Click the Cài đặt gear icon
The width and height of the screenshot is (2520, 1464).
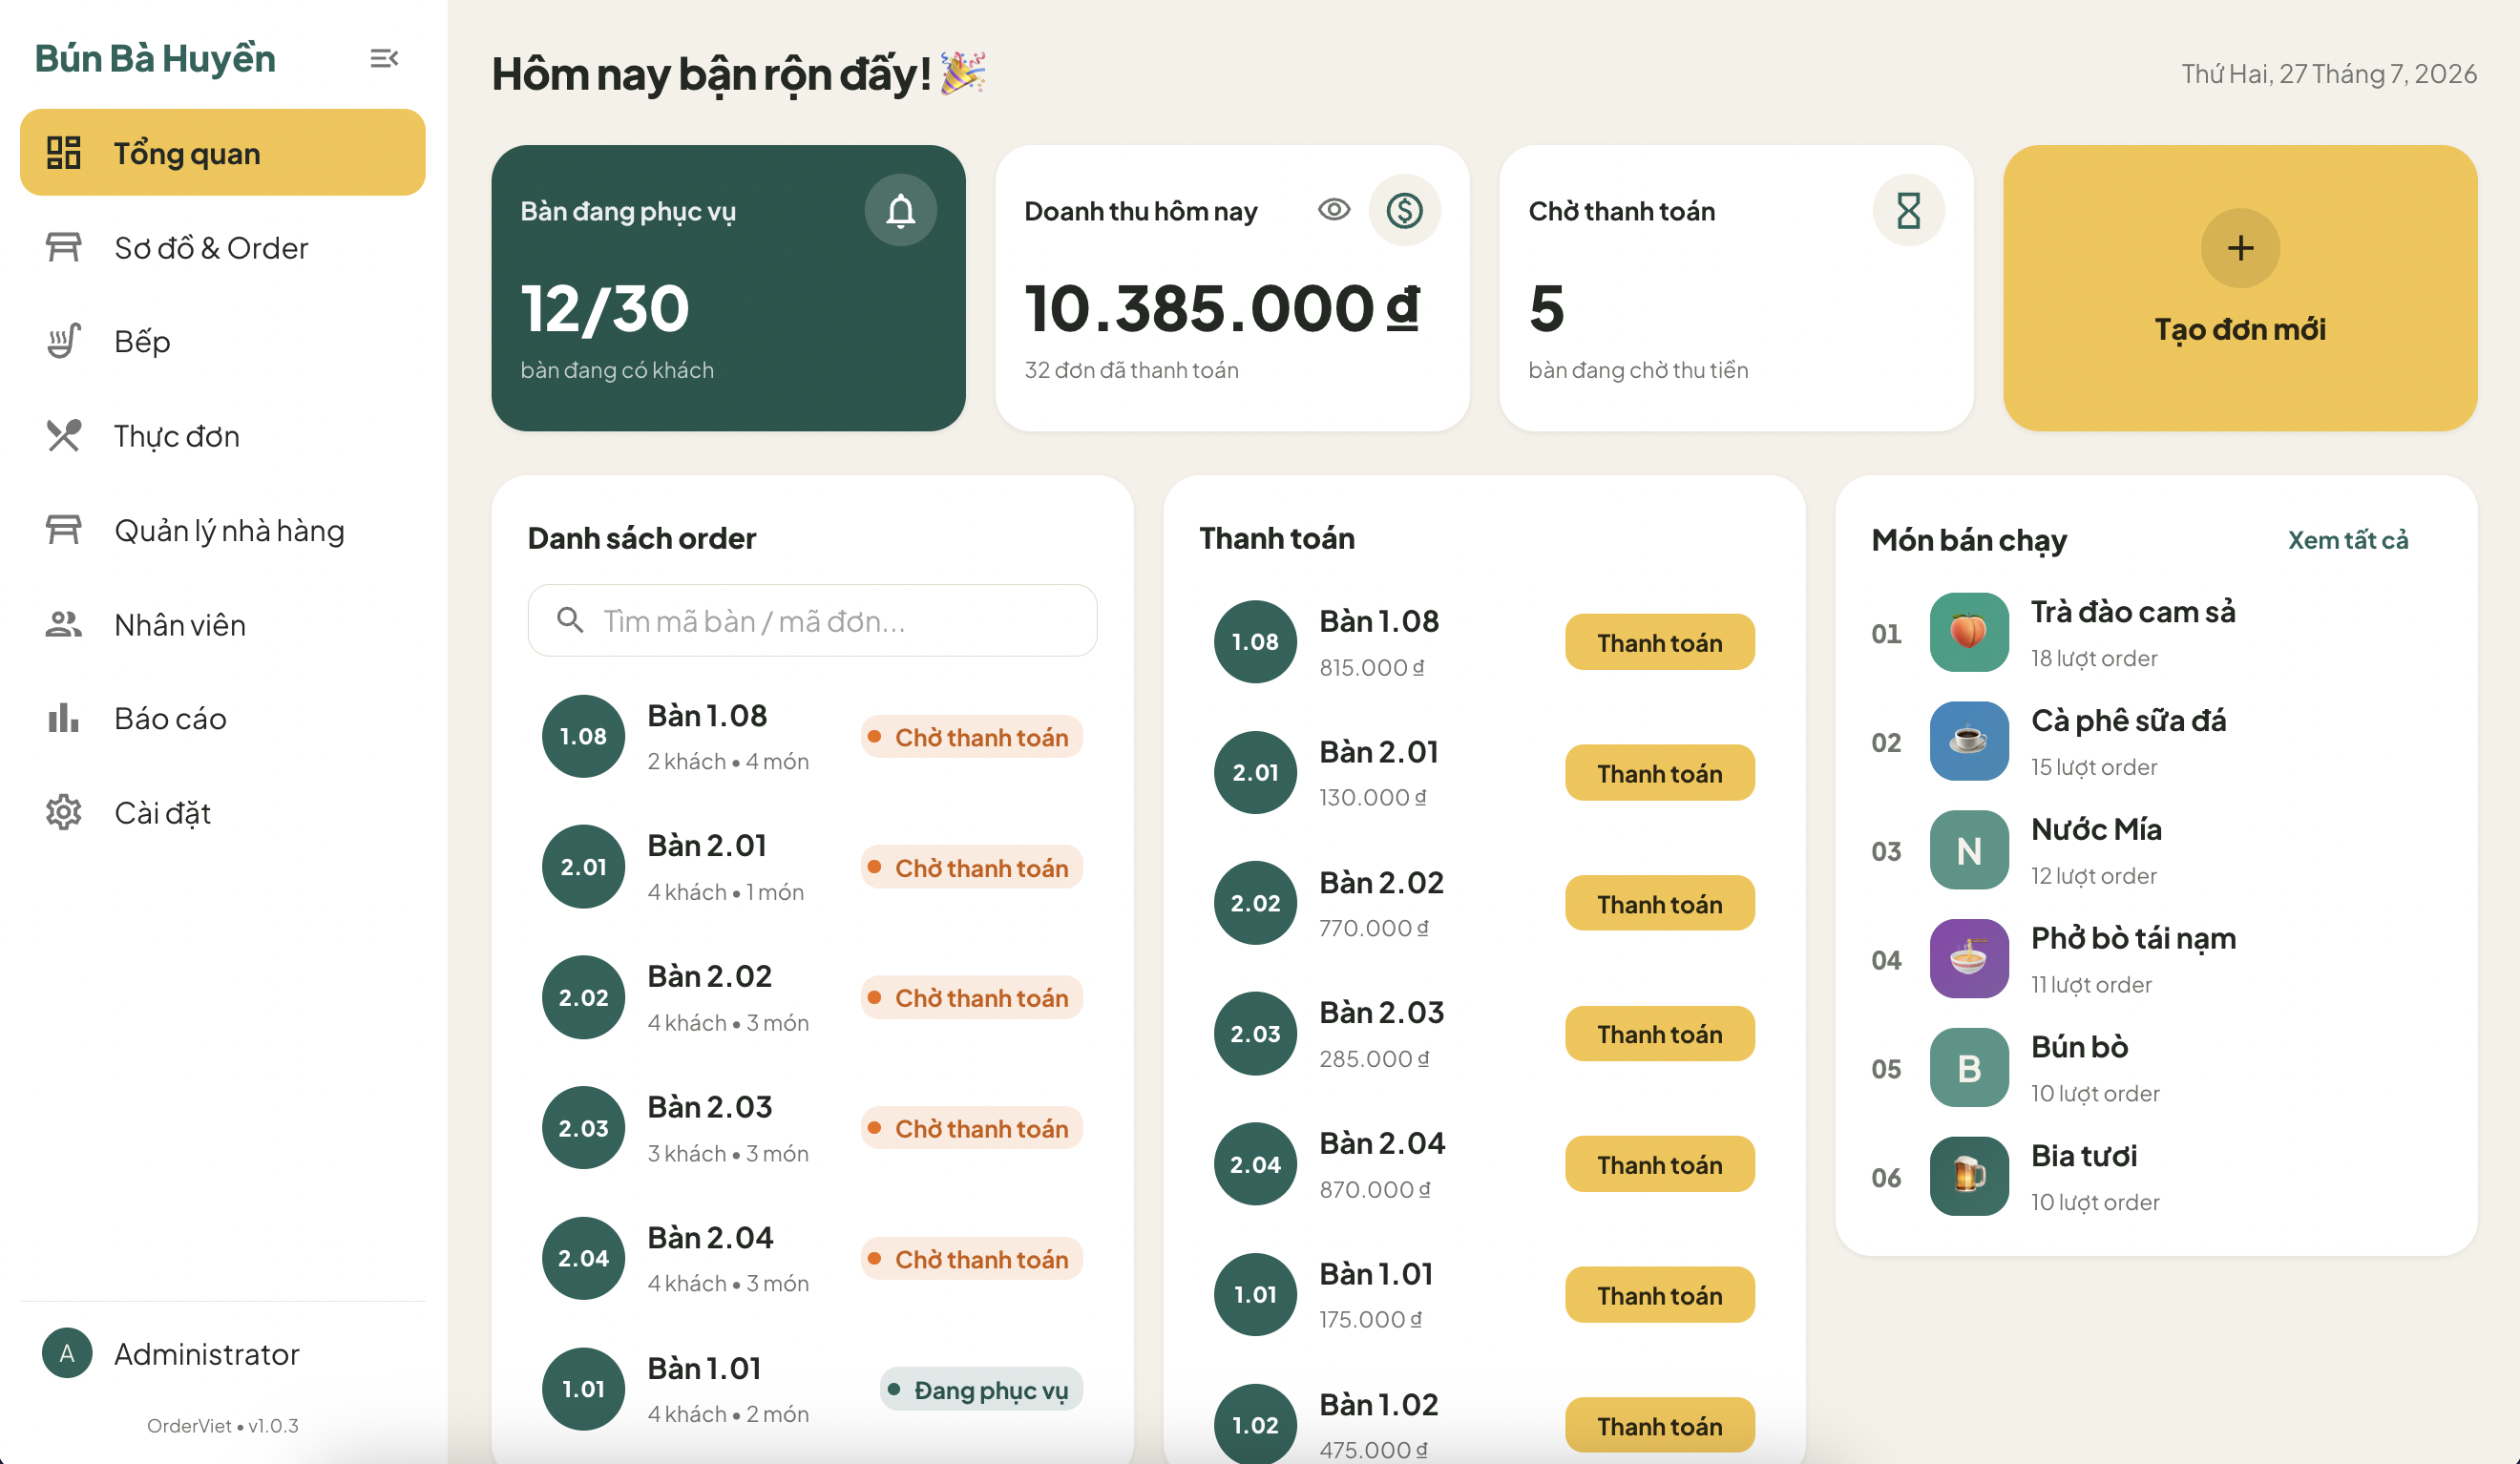point(64,813)
